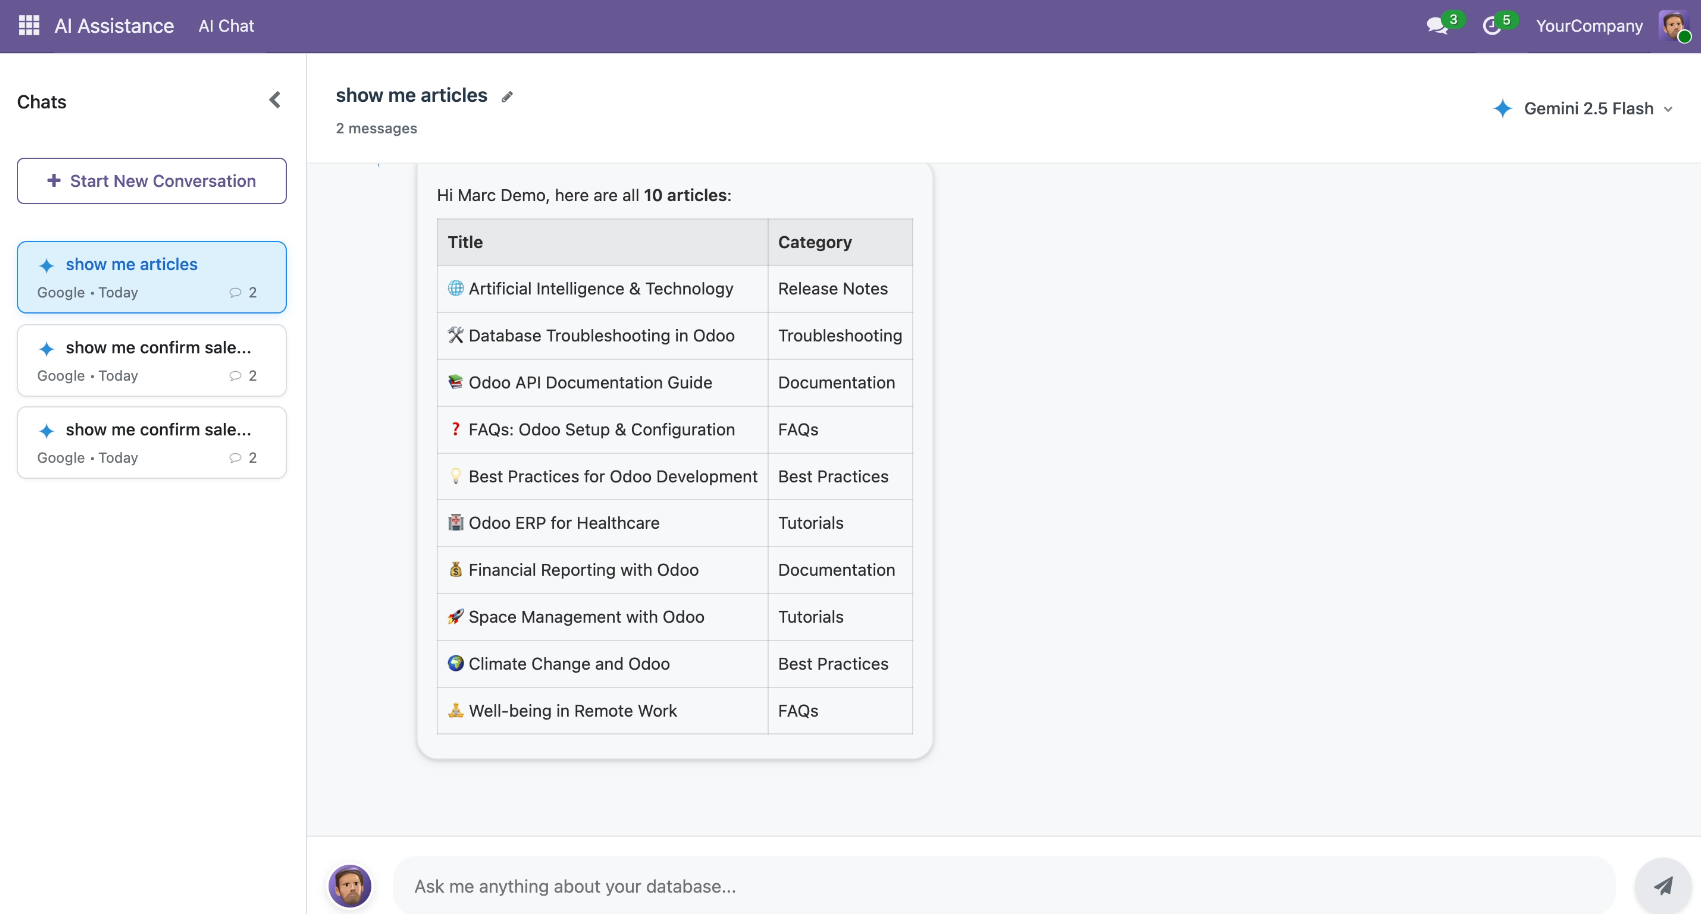Open the apps grid menu icon
The width and height of the screenshot is (1701, 914).
pos(29,26)
